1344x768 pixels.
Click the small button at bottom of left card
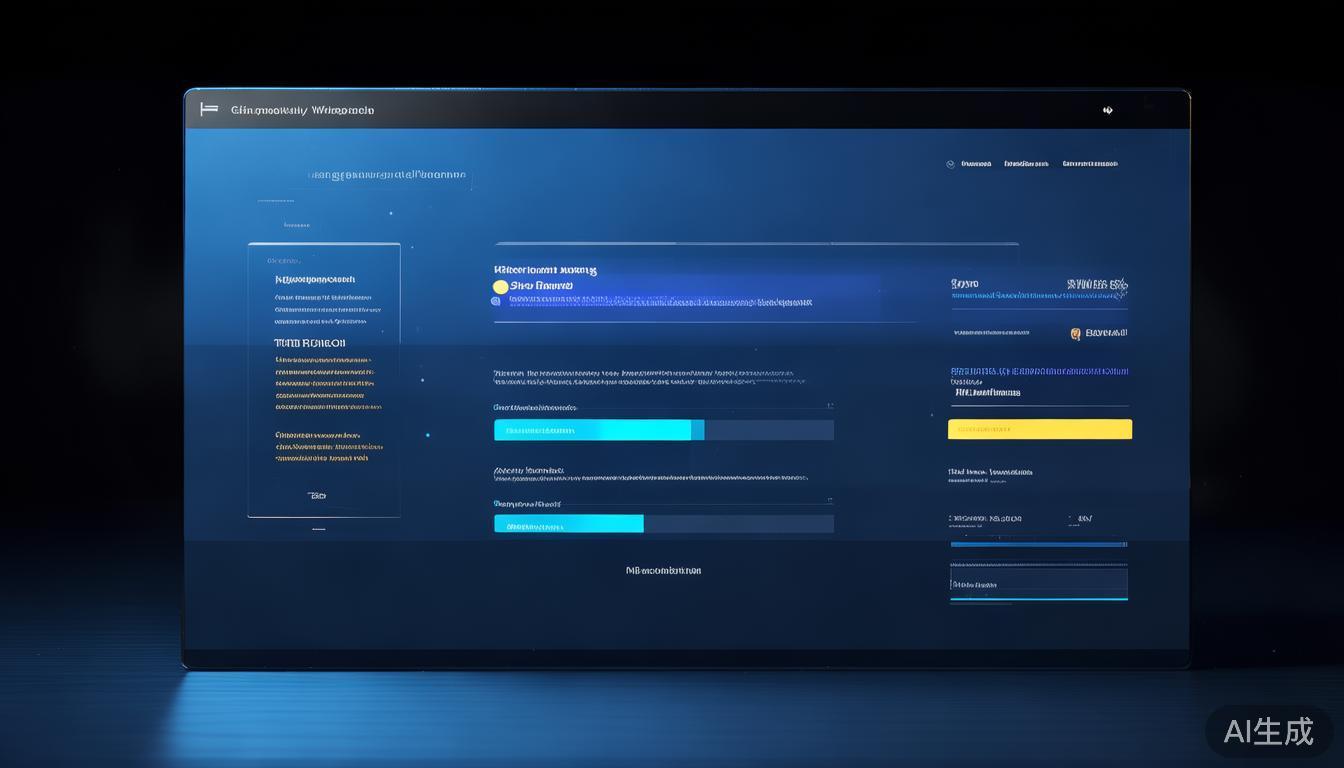point(317,496)
